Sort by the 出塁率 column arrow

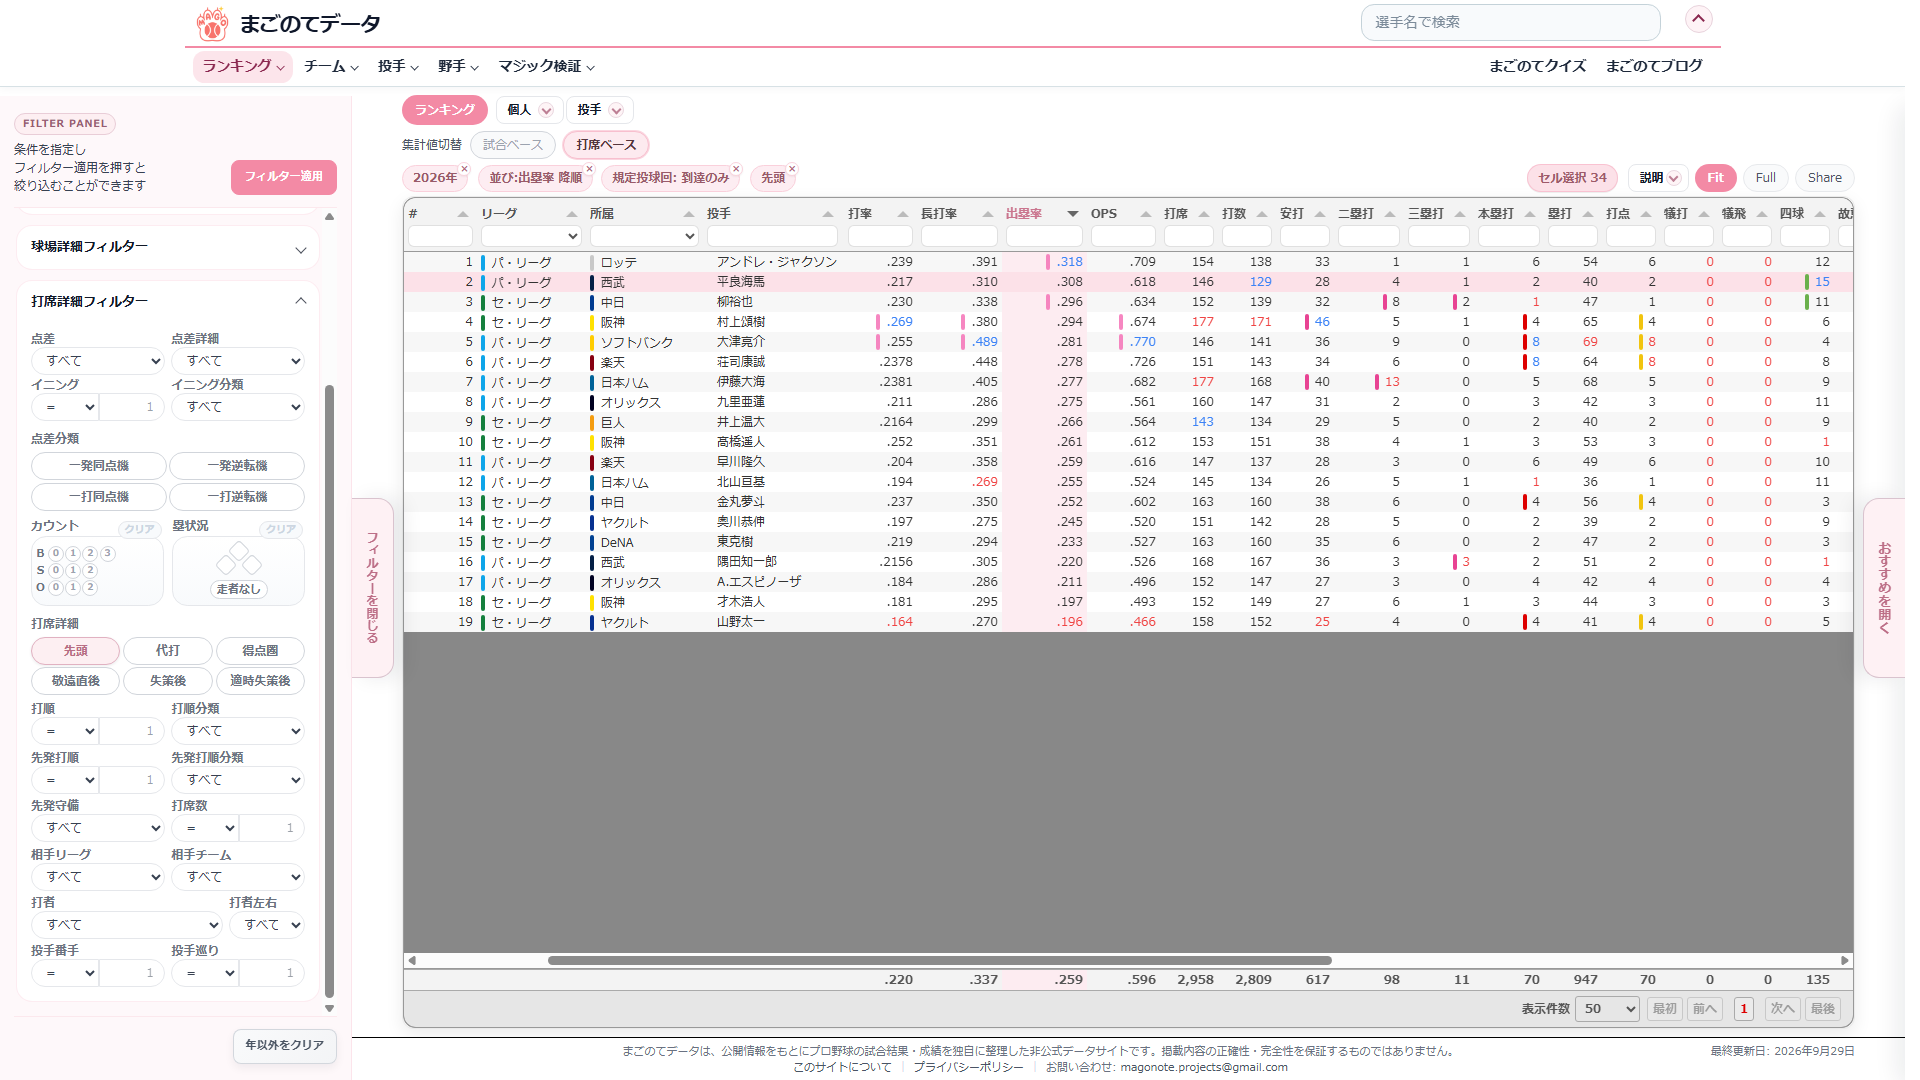[x=1072, y=214]
